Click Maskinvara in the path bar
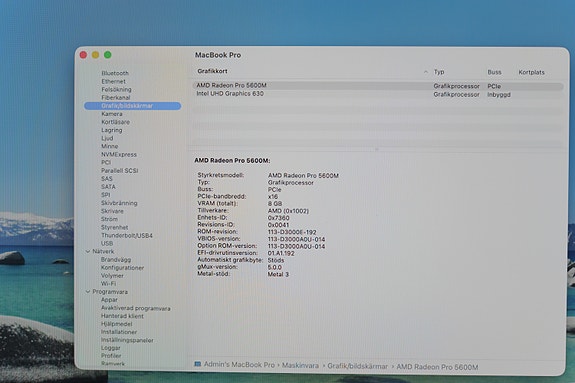Viewport: 575px width, 383px height. click(300, 366)
